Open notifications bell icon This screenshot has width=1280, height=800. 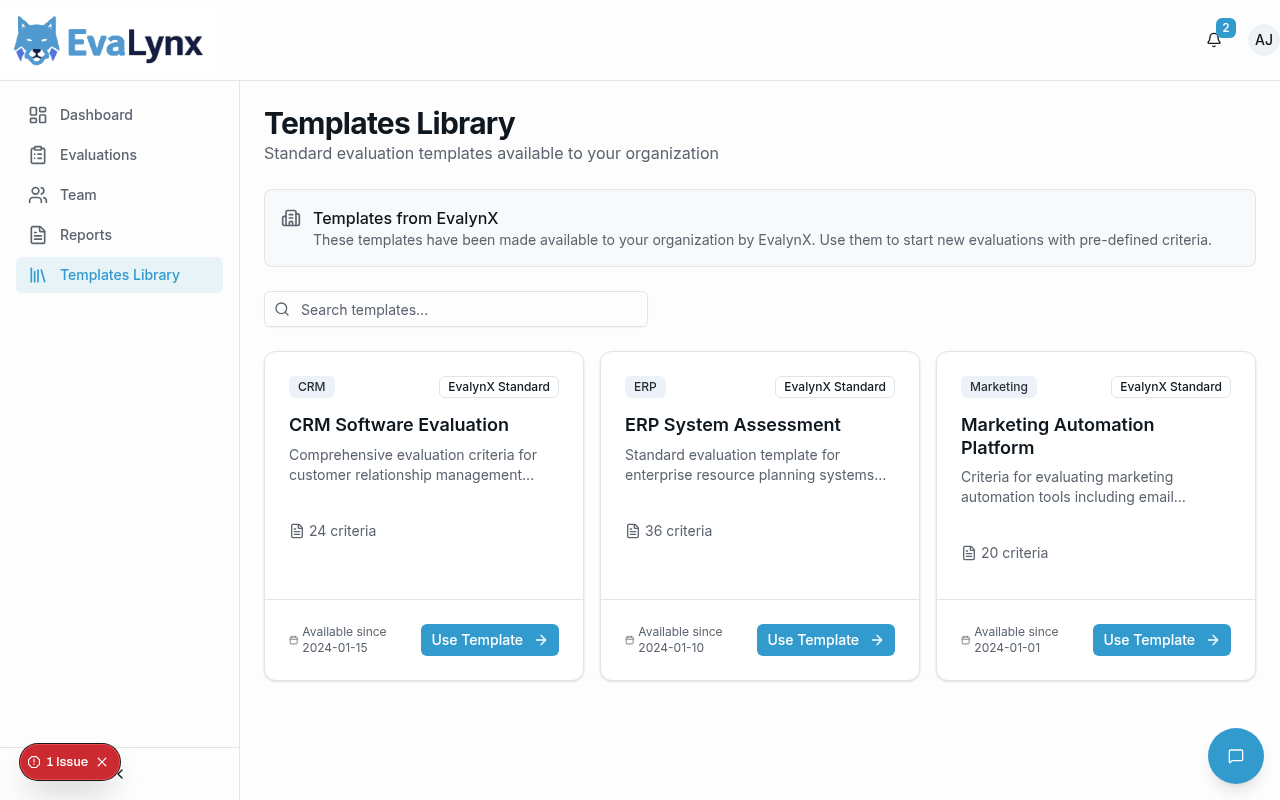point(1214,40)
